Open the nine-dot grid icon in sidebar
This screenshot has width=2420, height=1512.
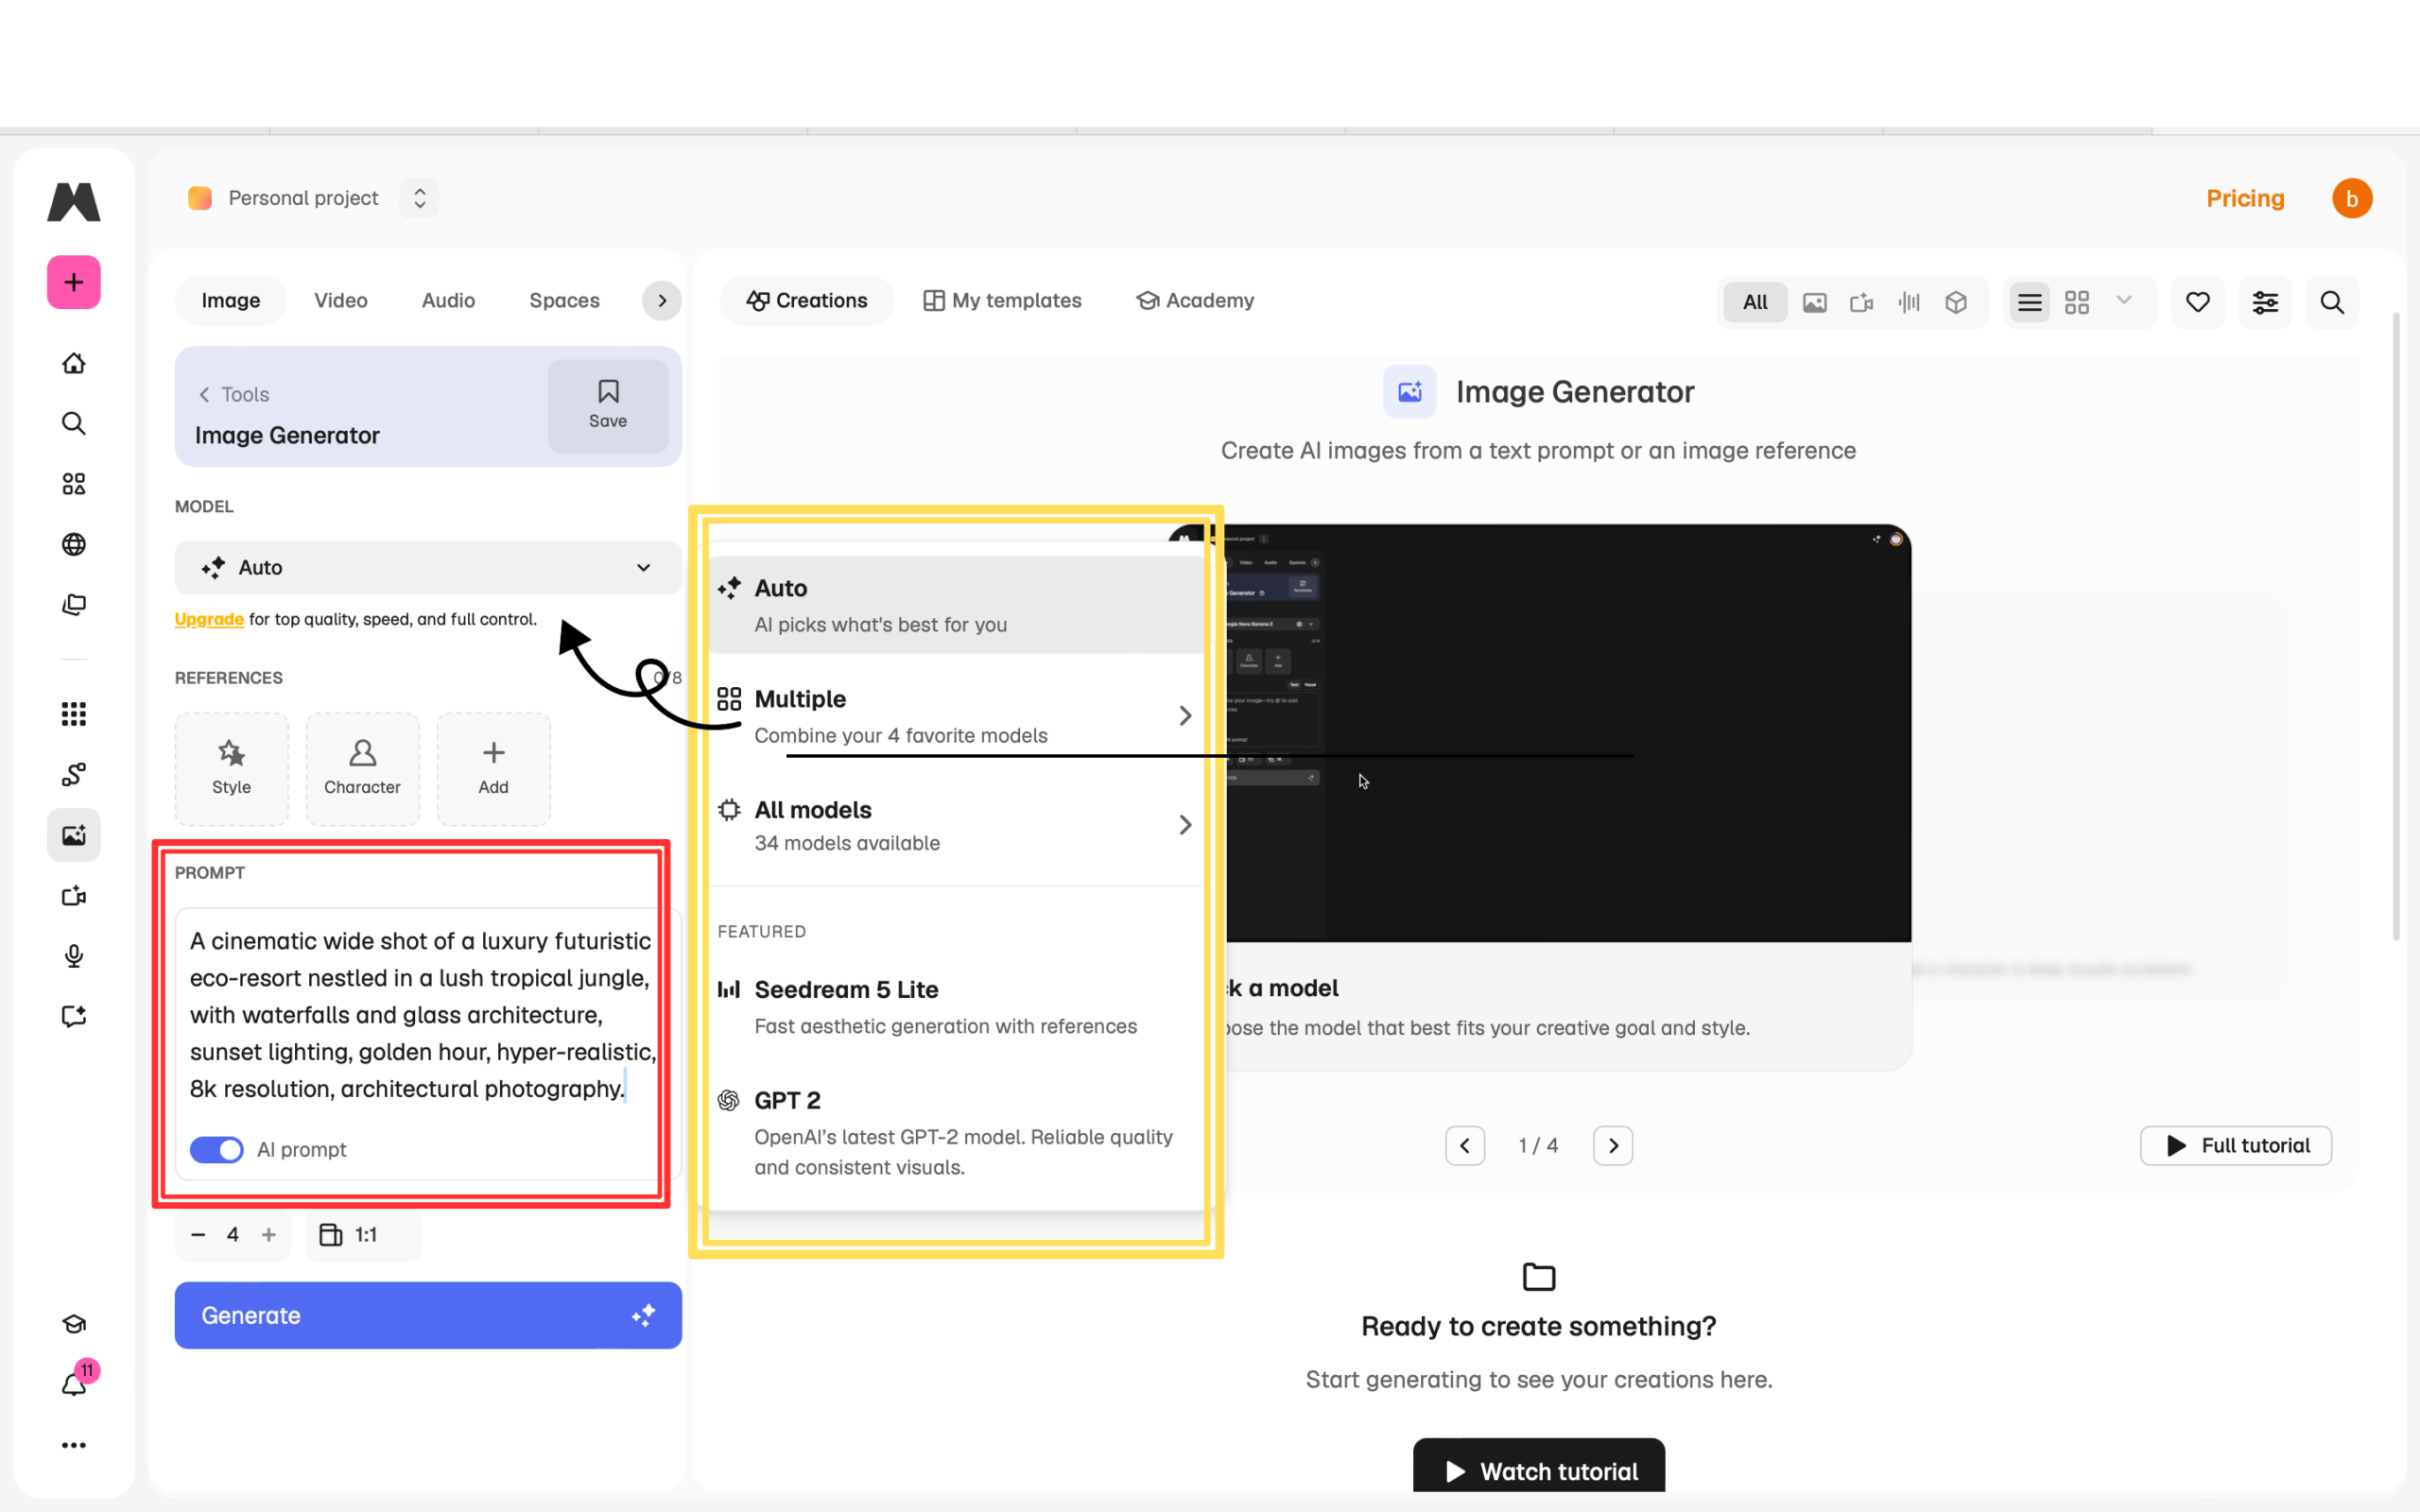[x=74, y=714]
